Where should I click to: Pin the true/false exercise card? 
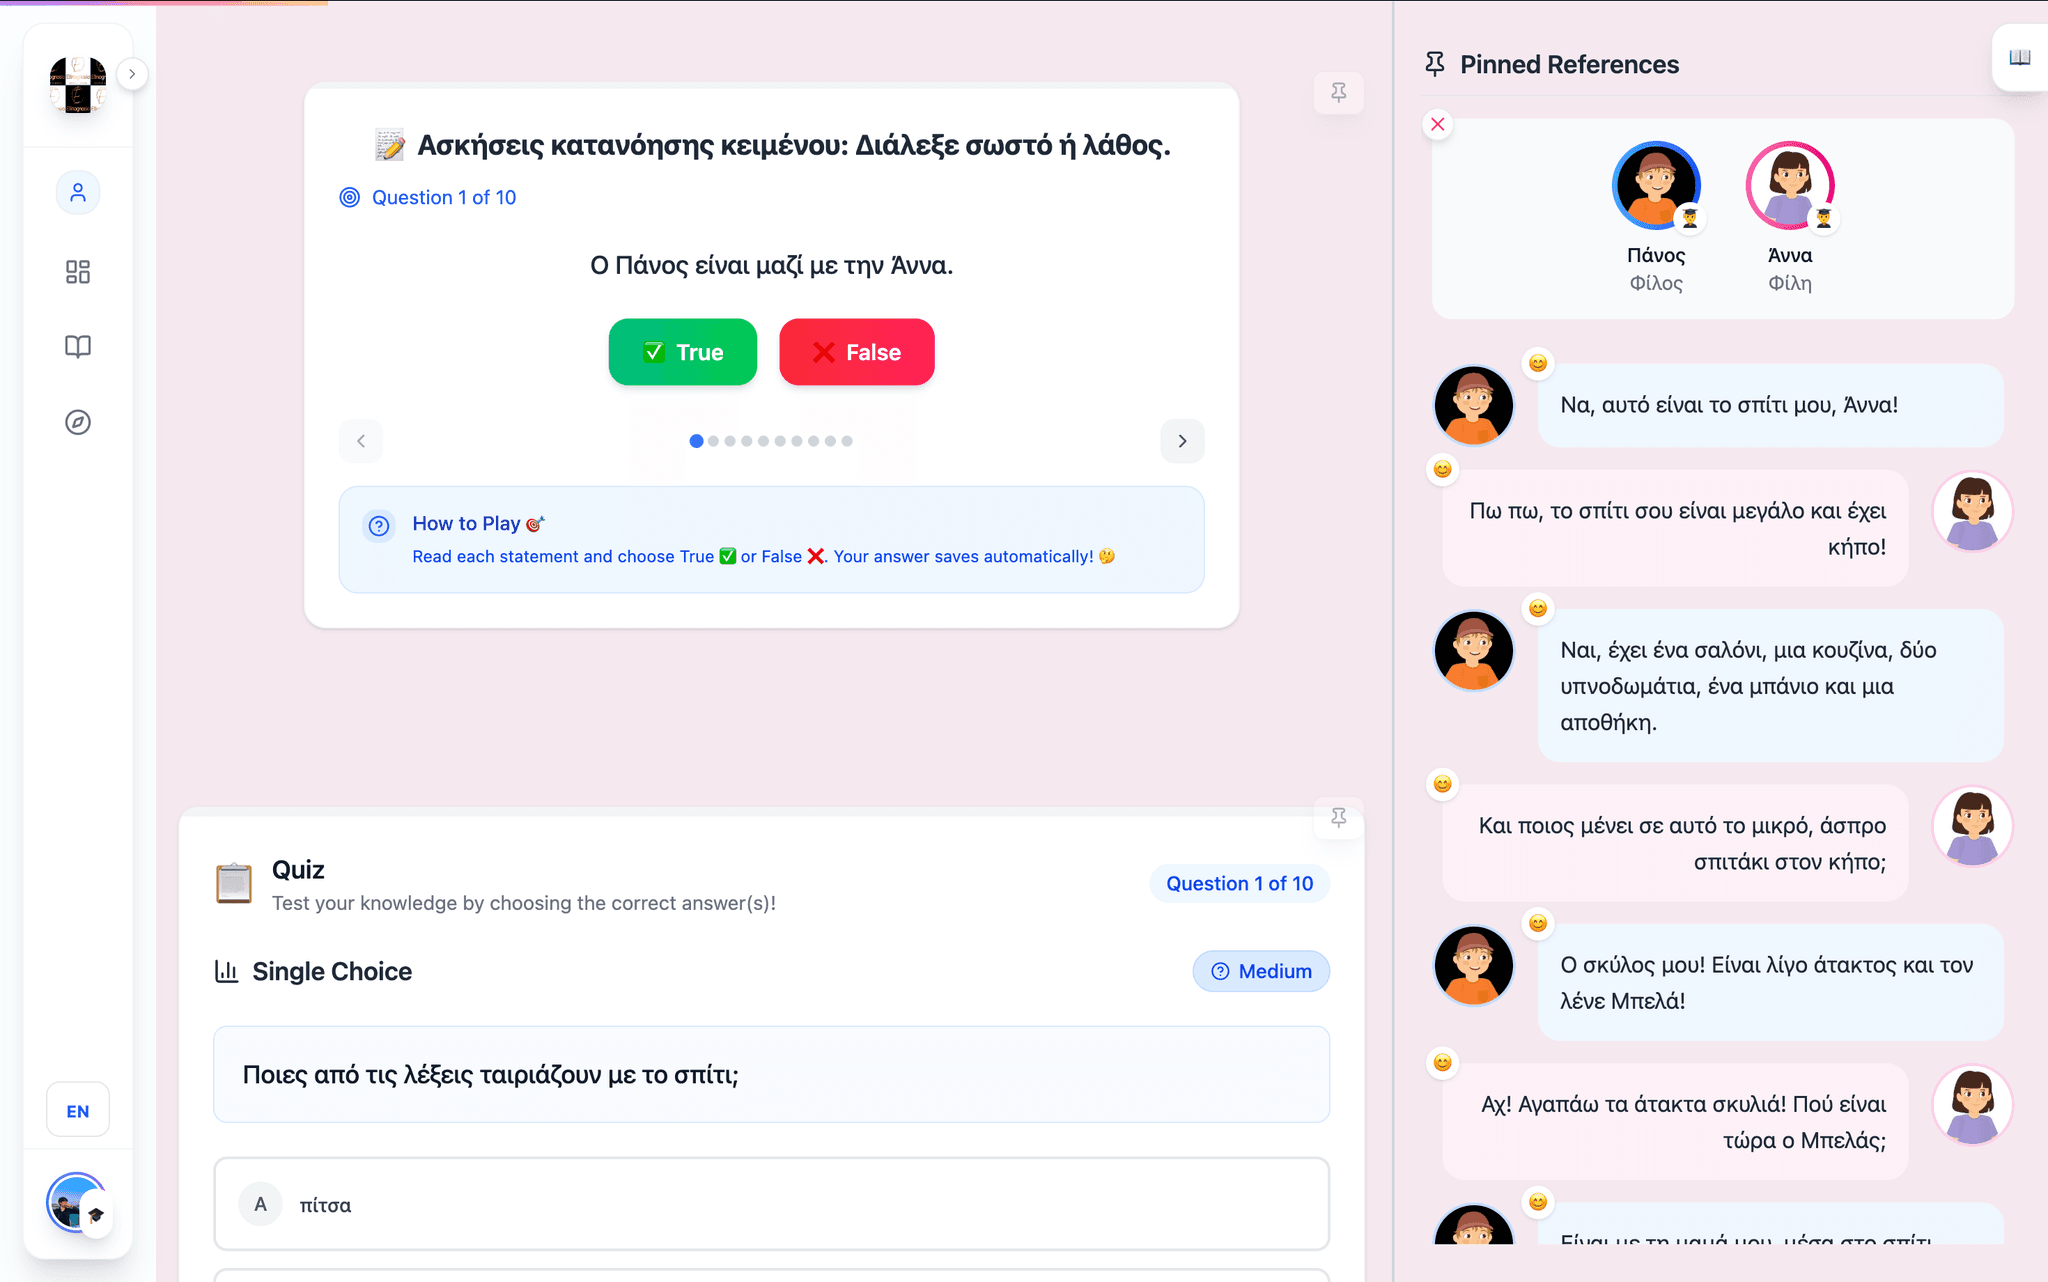coord(1339,92)
